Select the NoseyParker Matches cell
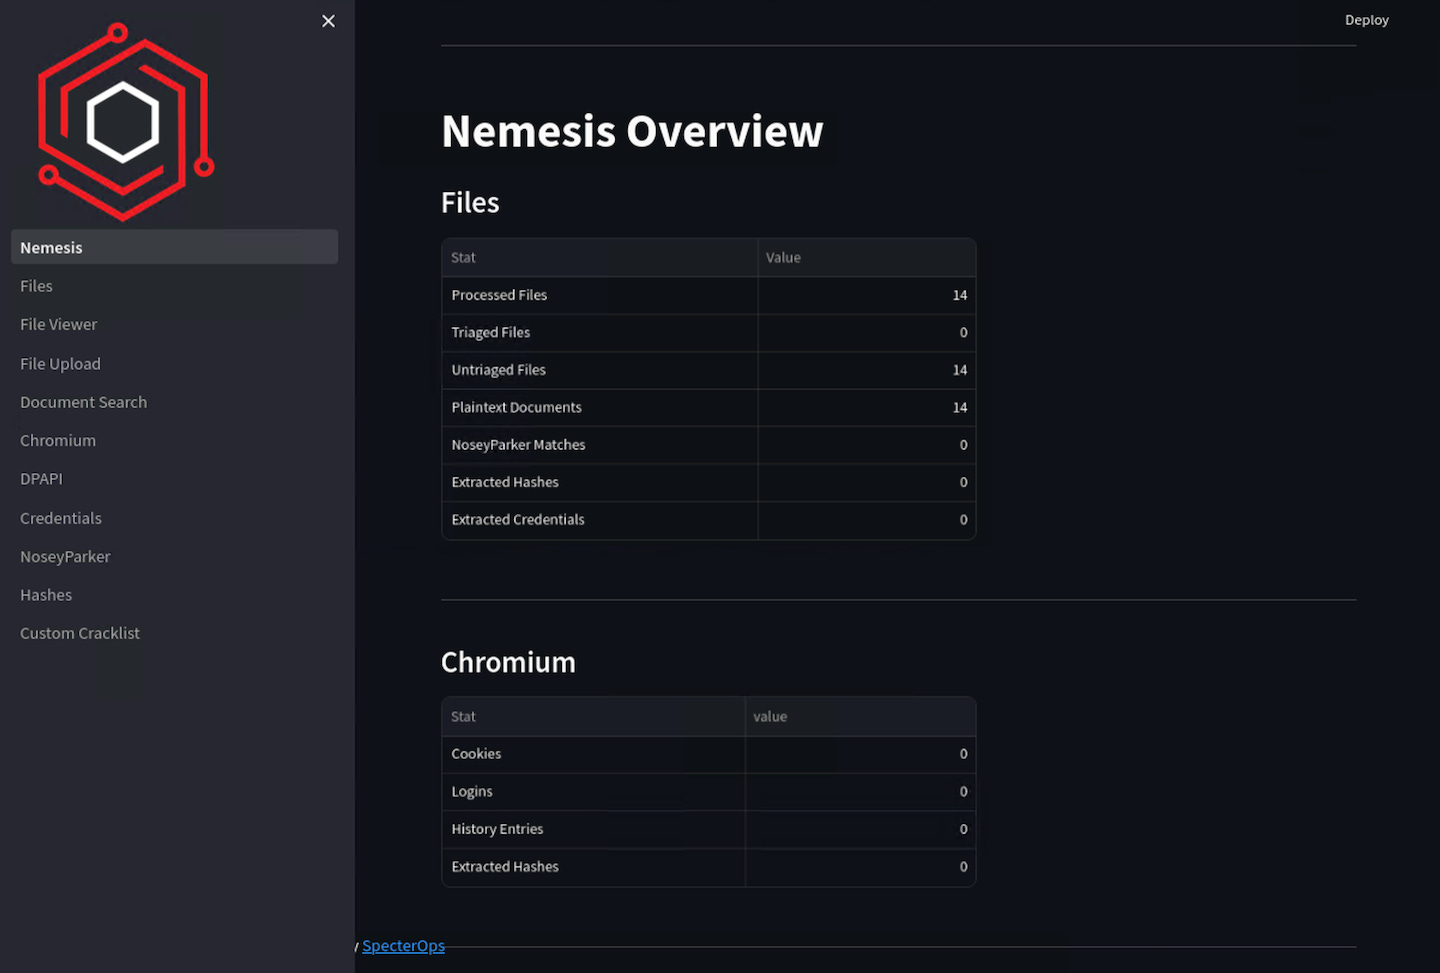The height and width of the screenshot is (973, 1440). click(600, 445)
